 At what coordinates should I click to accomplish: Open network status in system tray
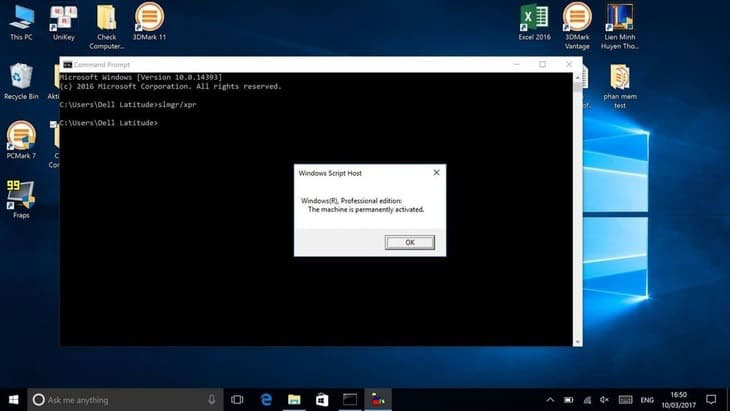tap(587, 400)
